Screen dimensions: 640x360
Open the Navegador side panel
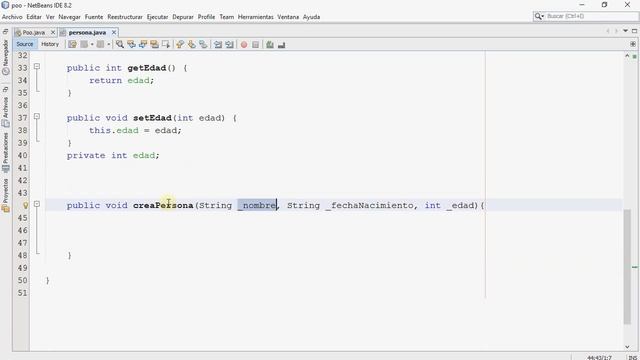click(x=6, y=58)
